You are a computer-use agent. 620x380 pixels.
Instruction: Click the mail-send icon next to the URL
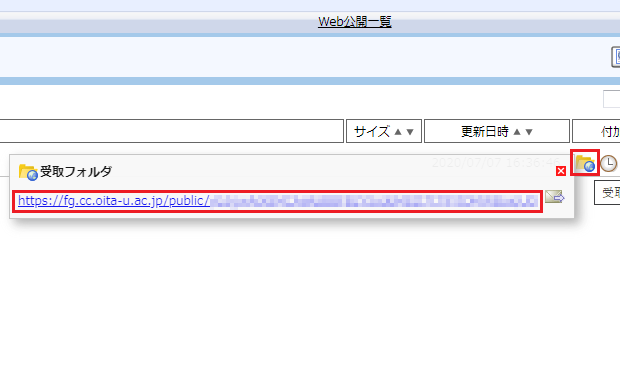tap(554, 197)
